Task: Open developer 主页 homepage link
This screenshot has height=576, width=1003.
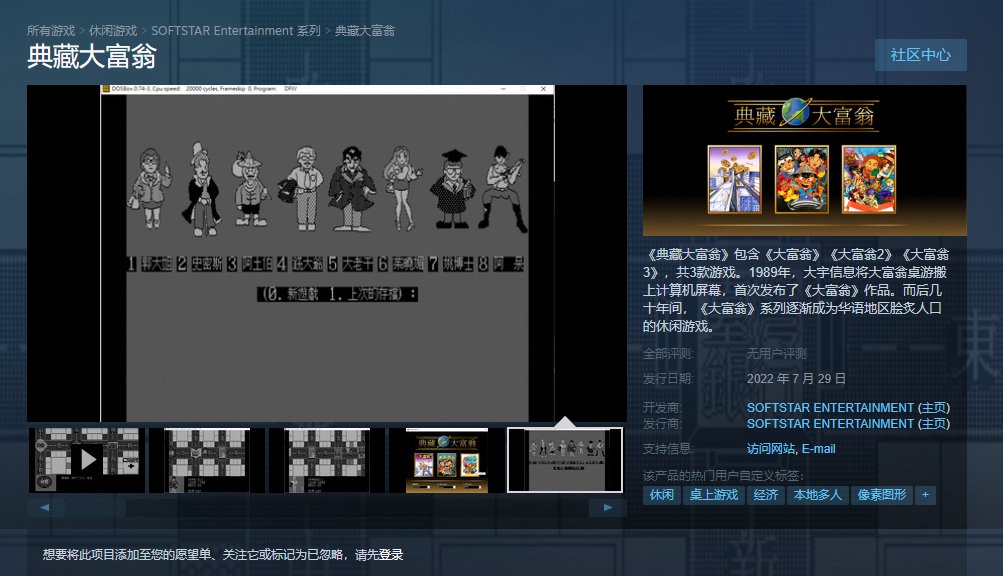Action: point(934,408)
